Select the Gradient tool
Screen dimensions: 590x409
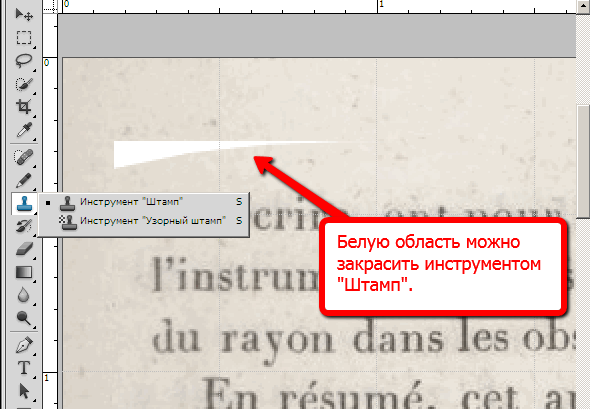click(x=24, y=272)
